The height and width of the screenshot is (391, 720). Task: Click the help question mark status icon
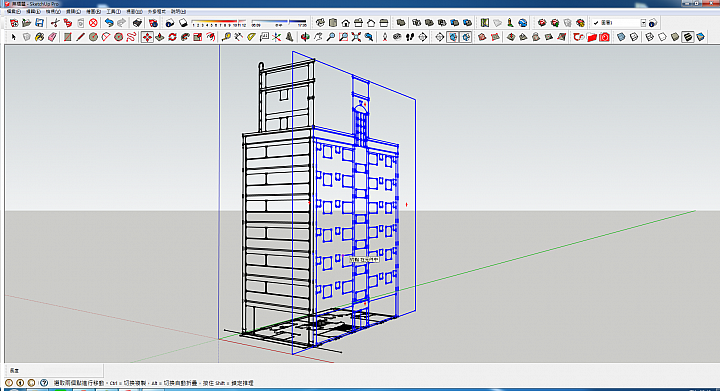coord(44,383)
